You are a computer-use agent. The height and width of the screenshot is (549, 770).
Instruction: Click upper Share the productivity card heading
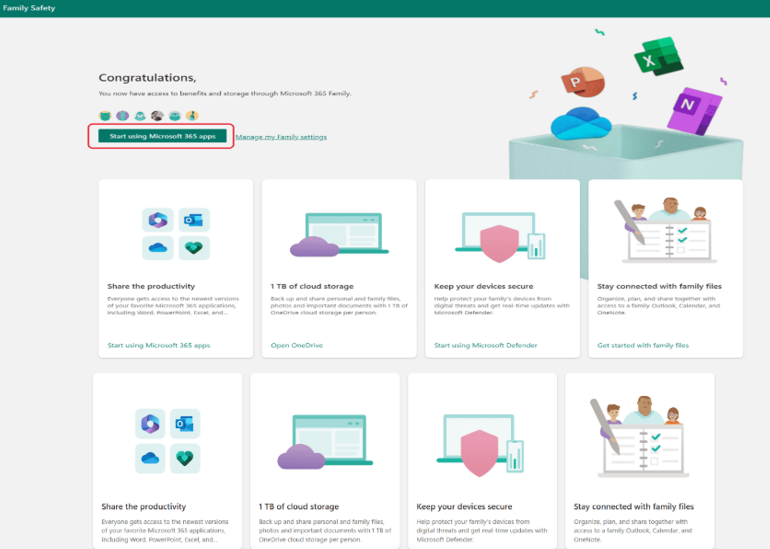tap(151, 286)
